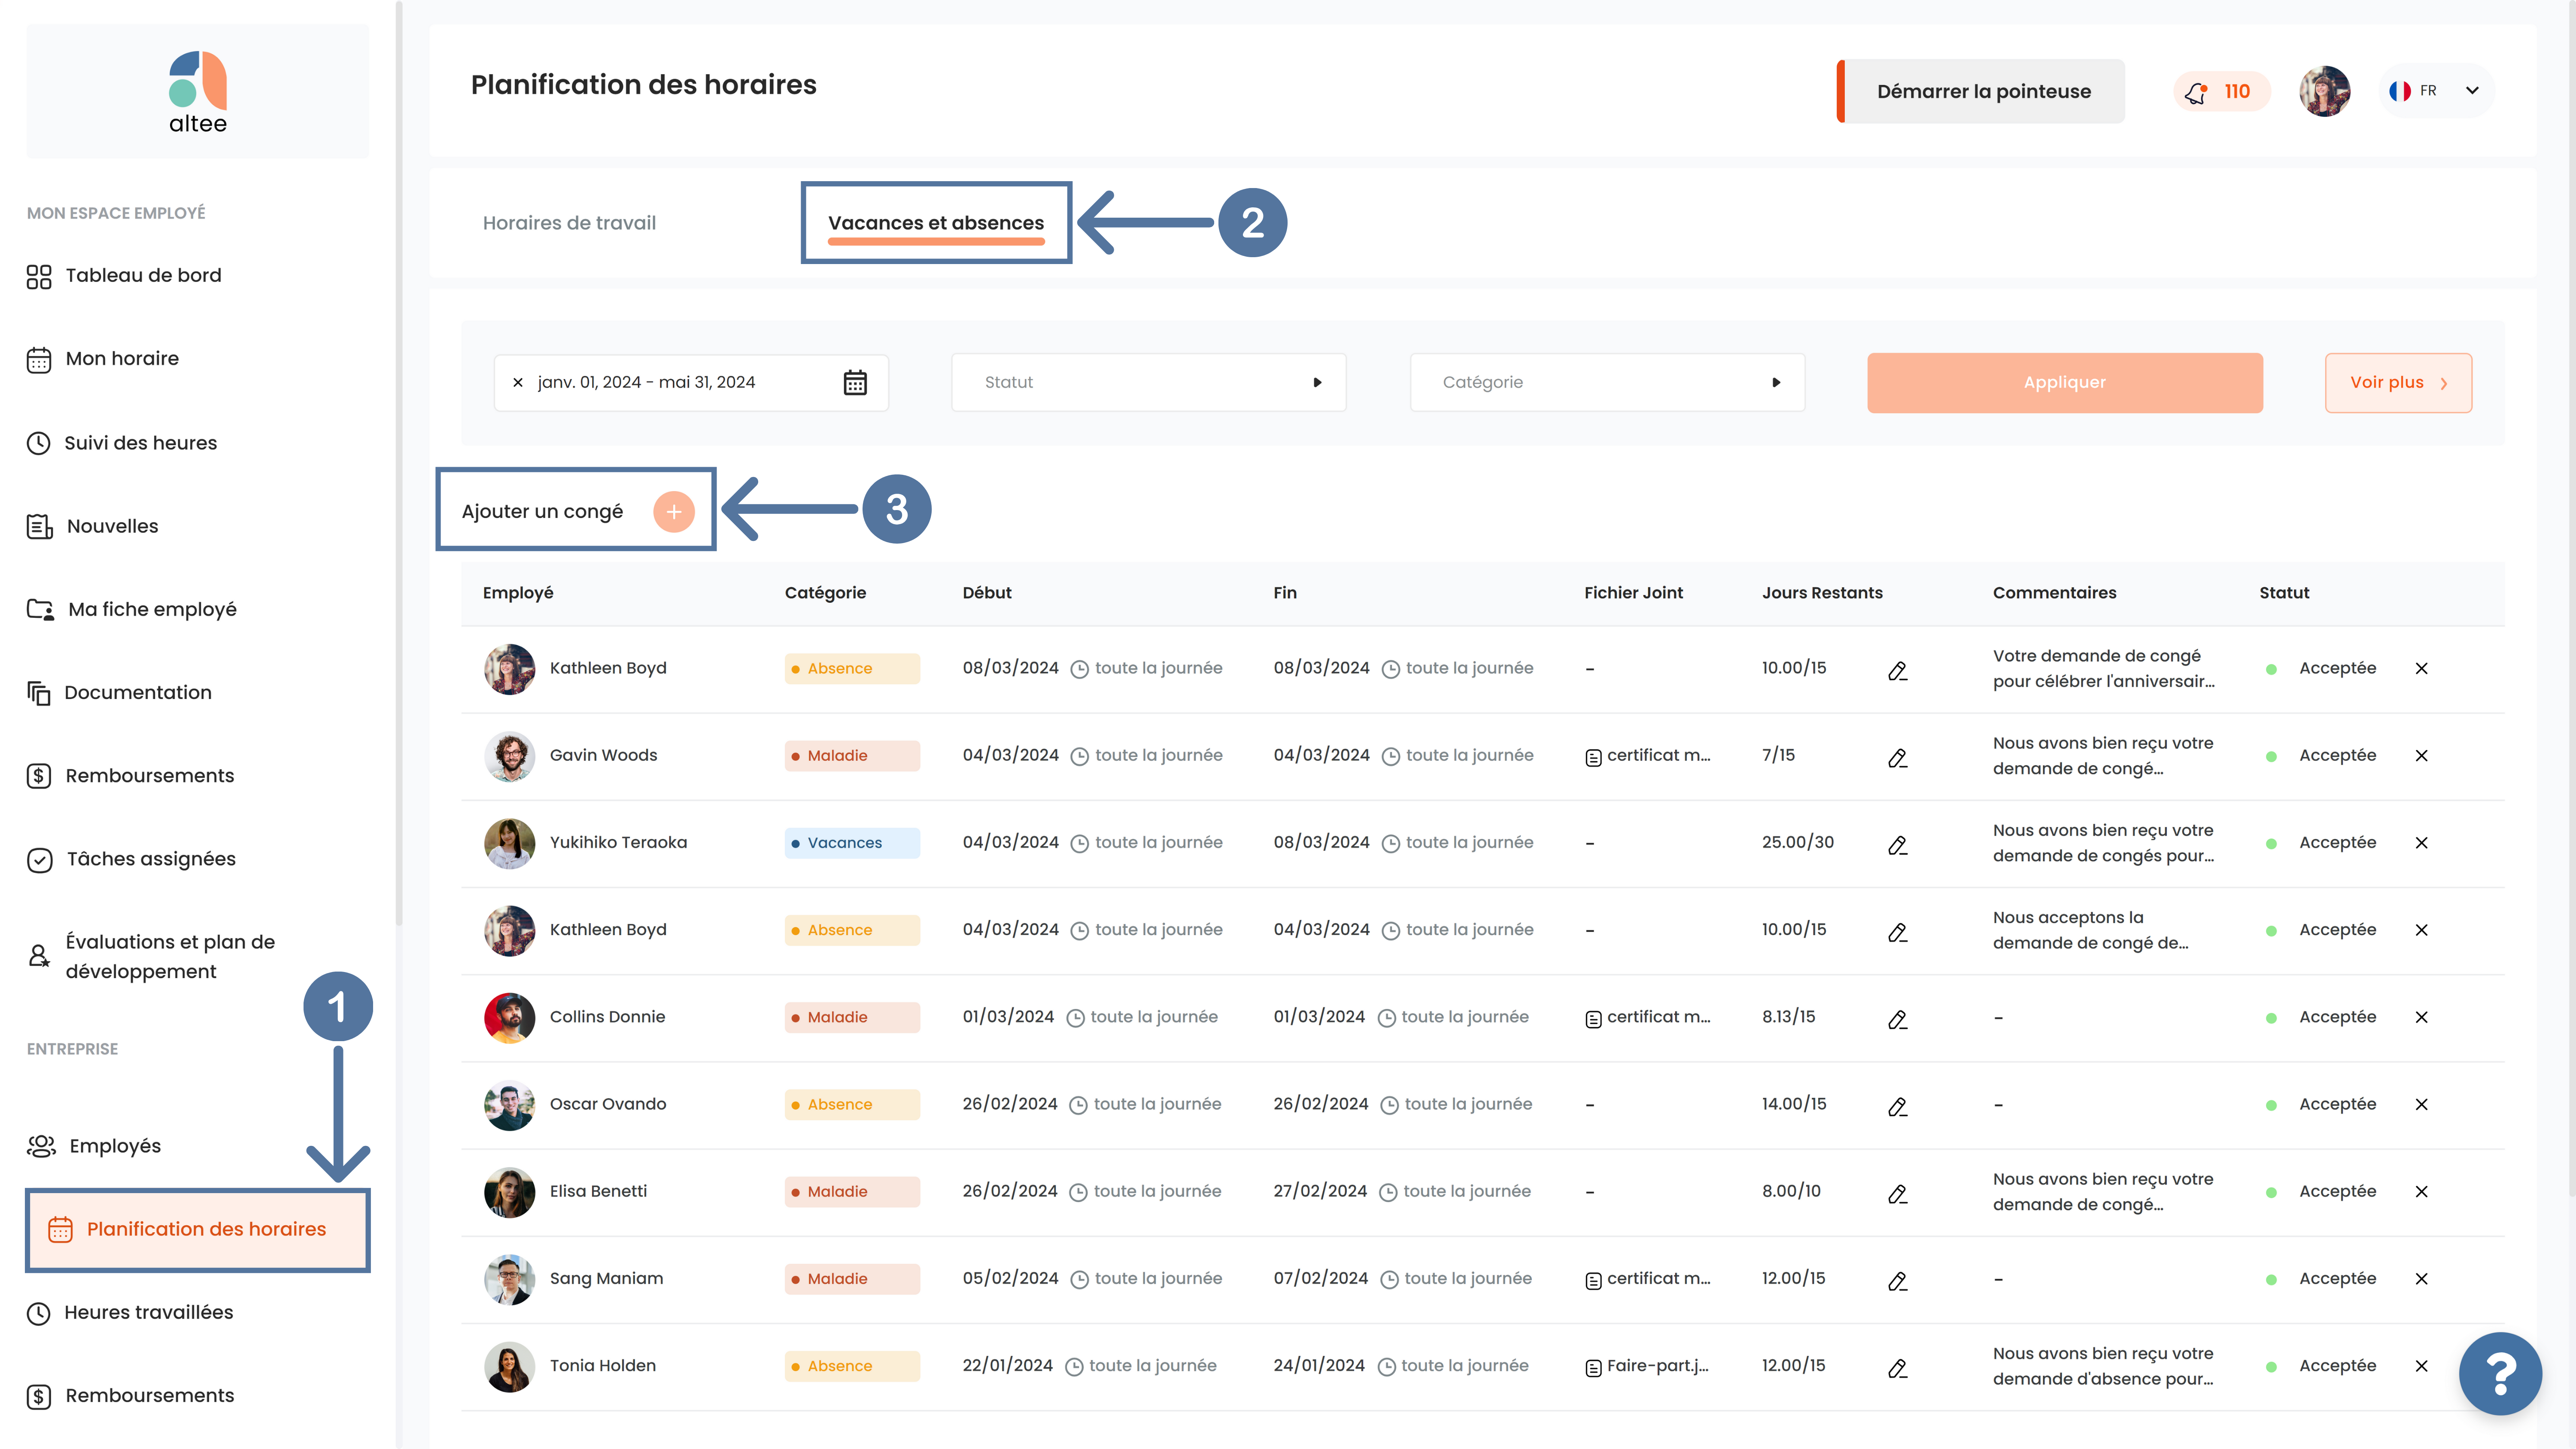Click Kathleen Boyd's avatar in first row
2576x1449 pixels.
[509, 669]
